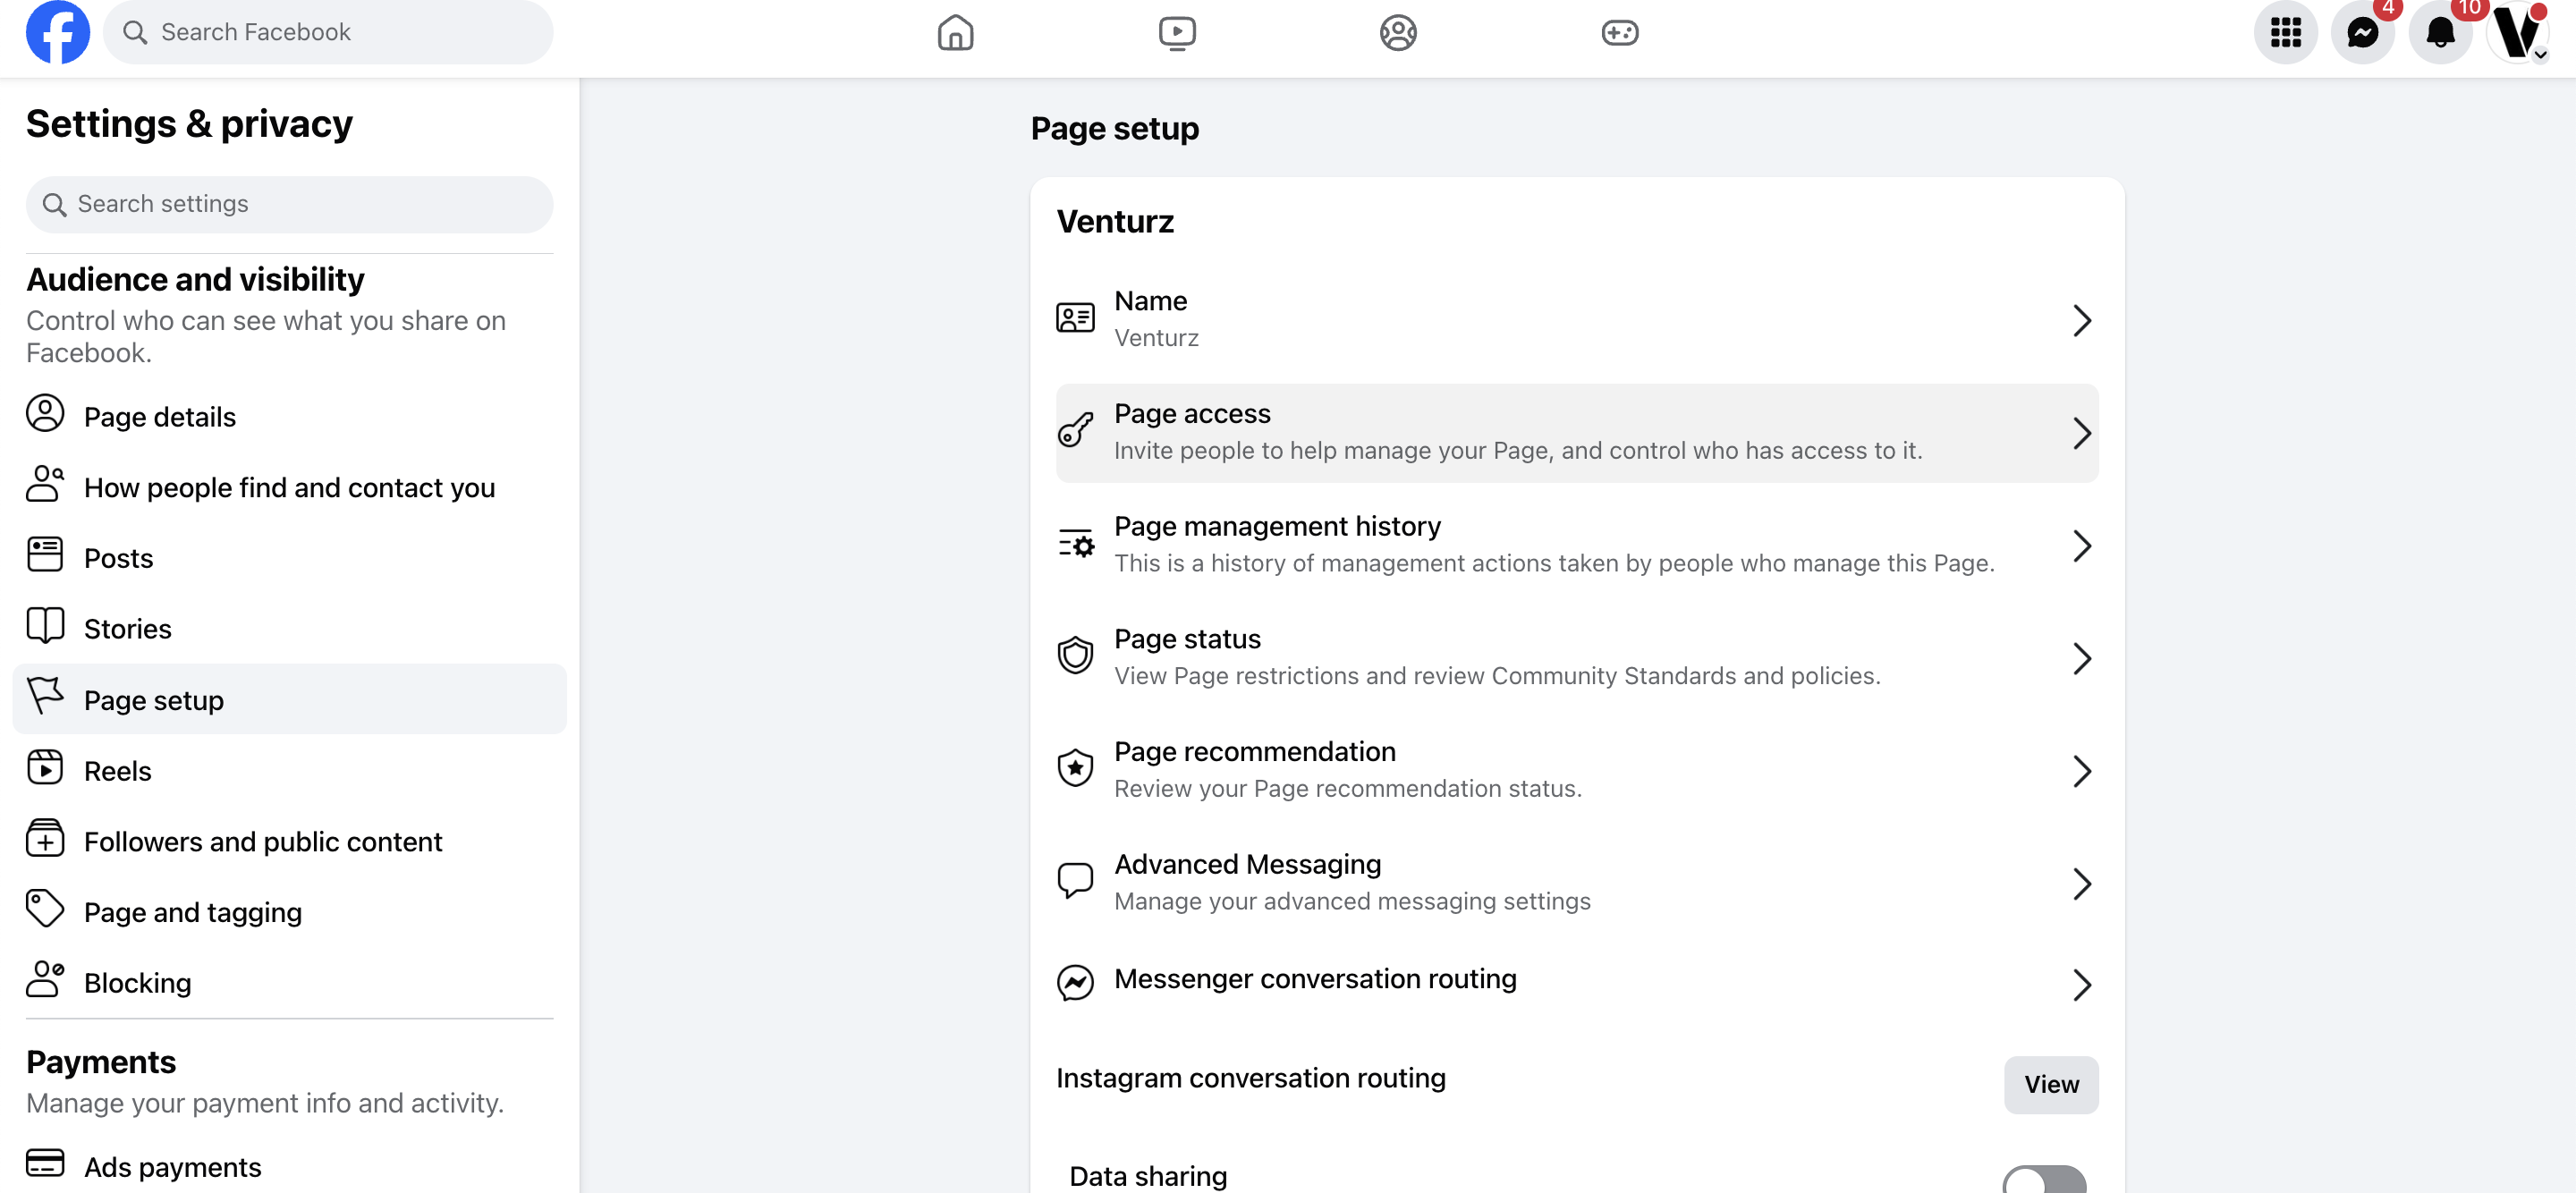Click the Page setup flag icon

pyautogui.click(x=45, y=696)
